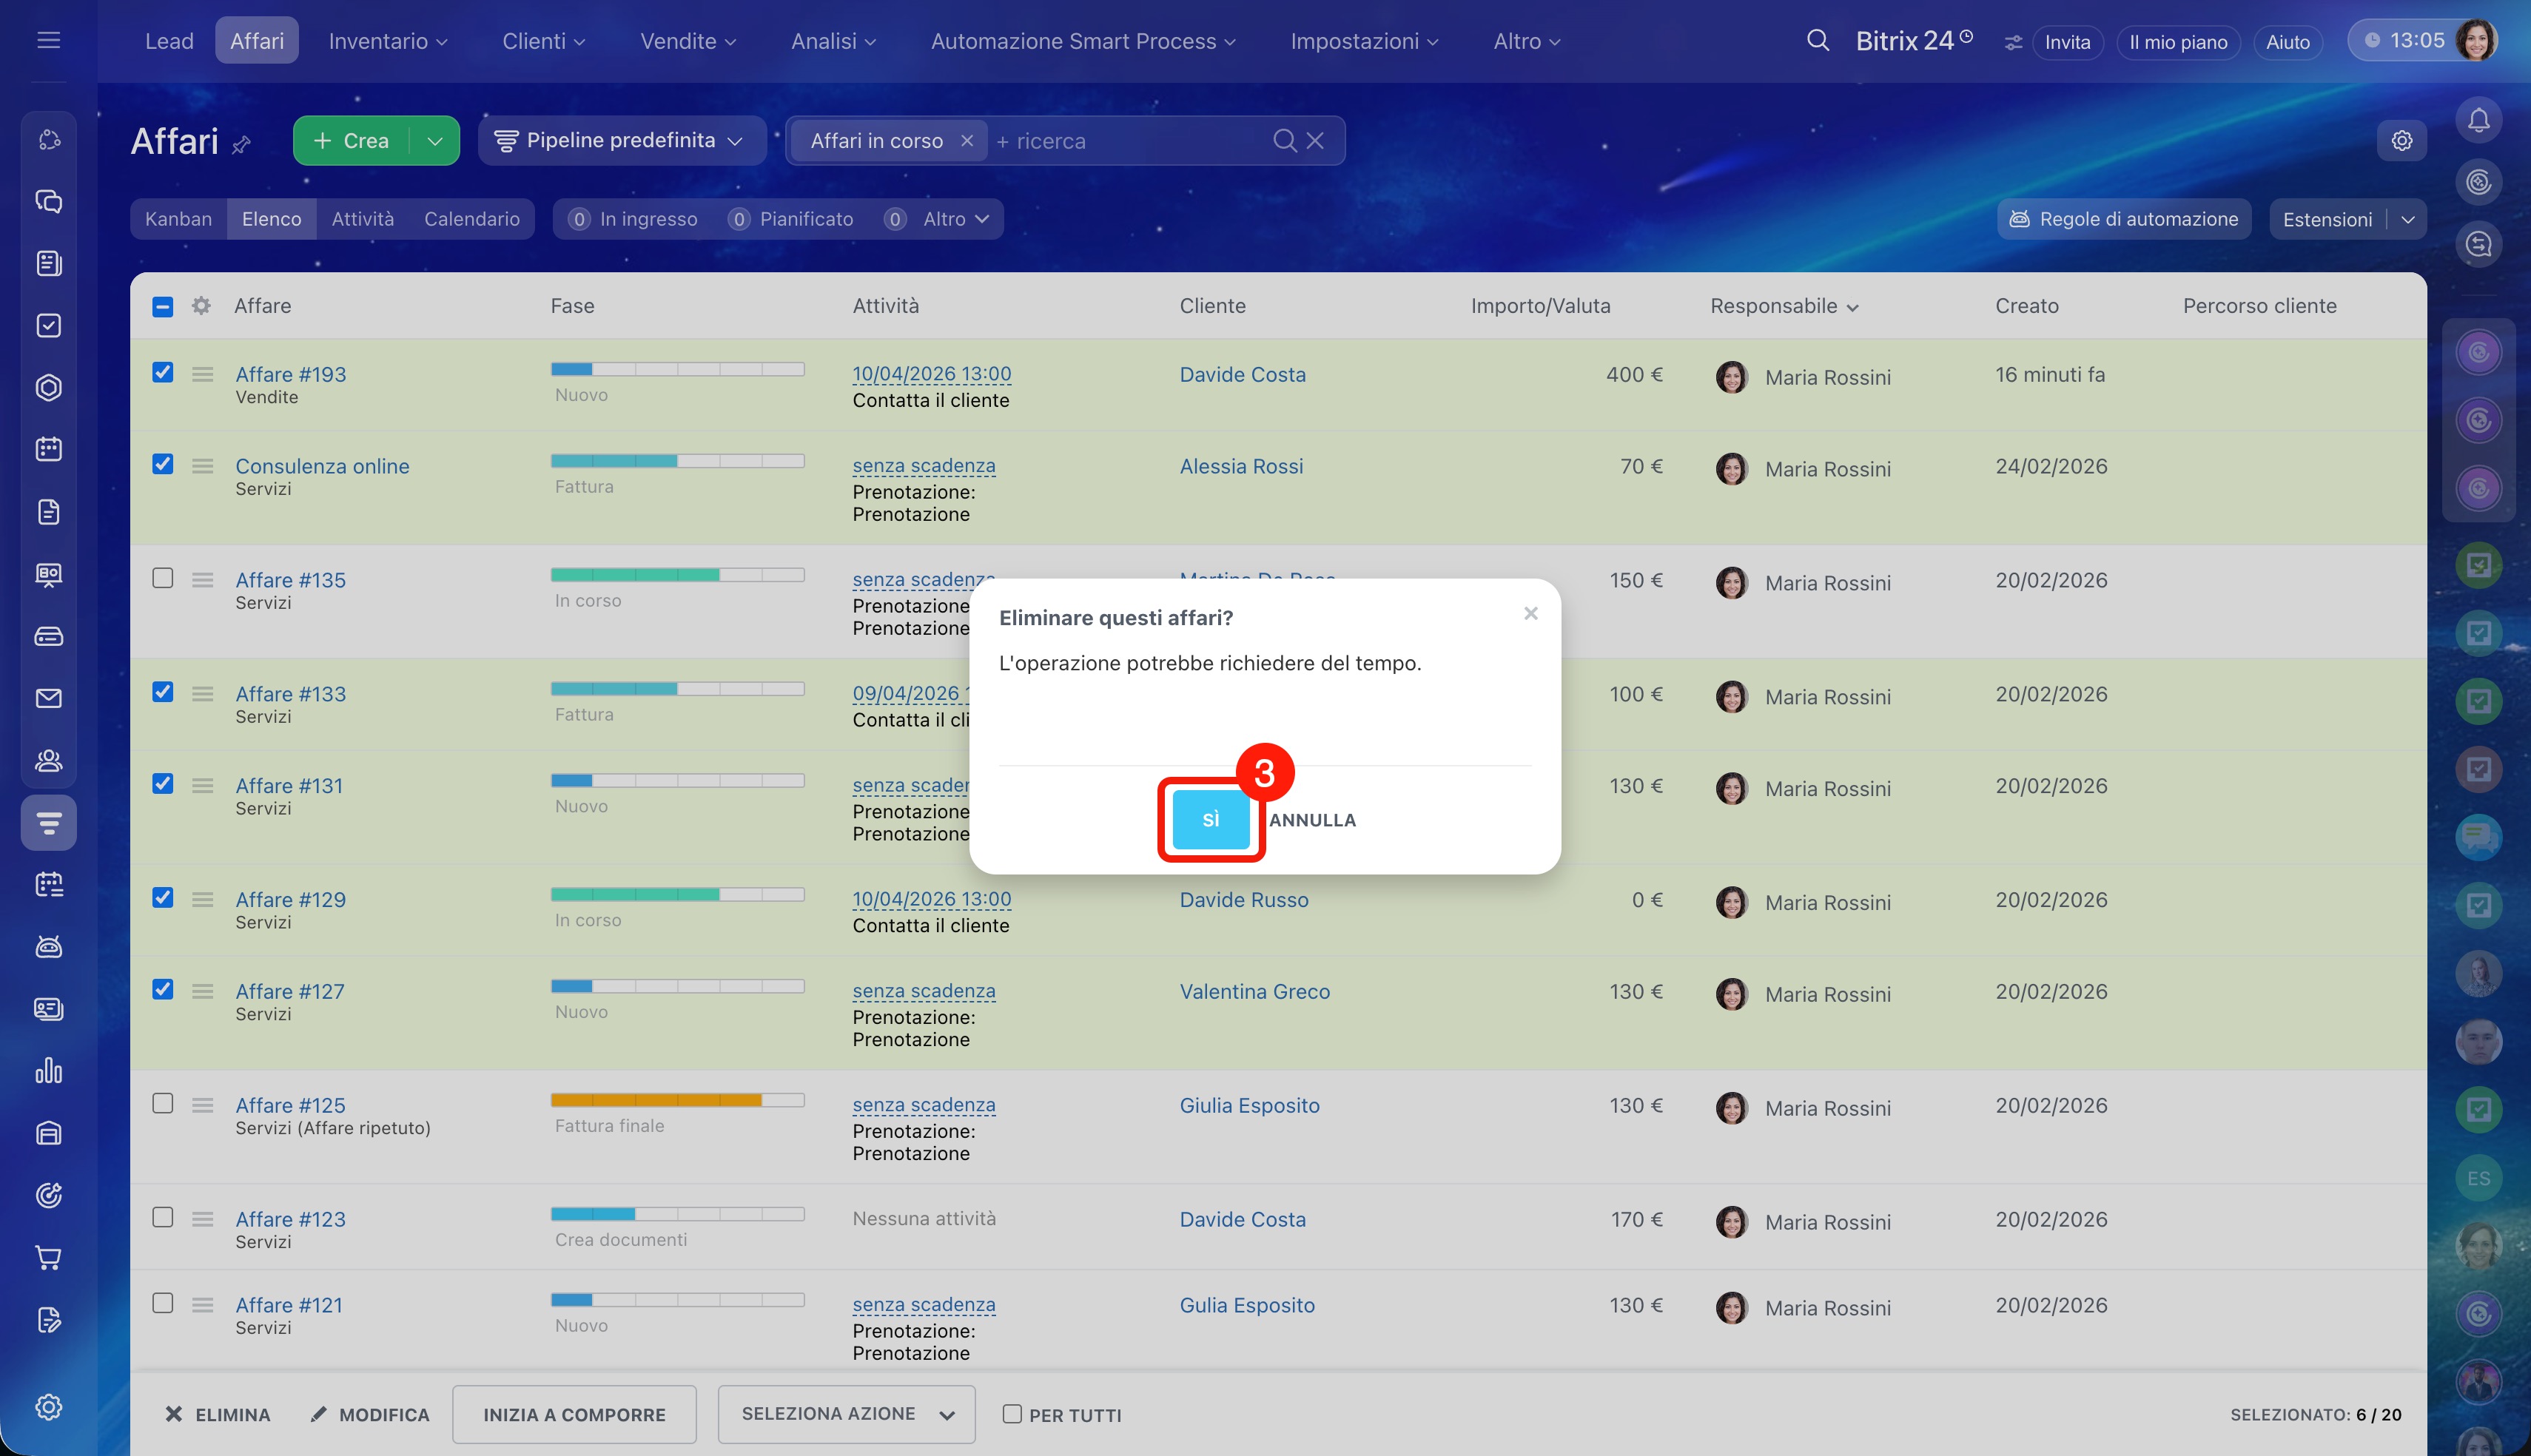The height and width of the screenshot is (1456, 2531).
Task: Enable the PER TUTTI checkbox
Action: 1012,1414
